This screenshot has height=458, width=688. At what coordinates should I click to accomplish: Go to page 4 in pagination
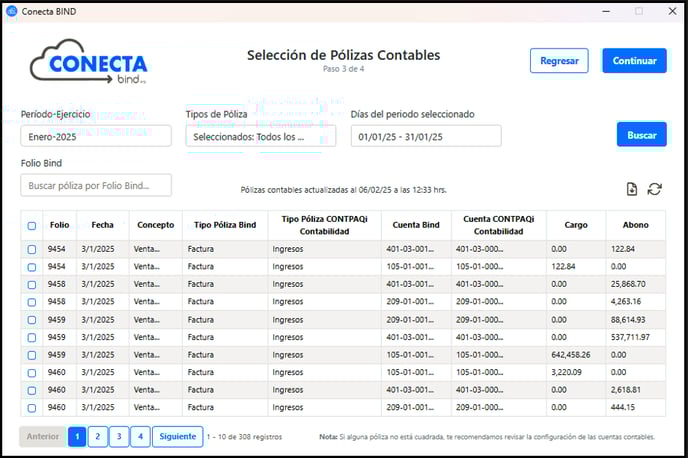tap(140, 437)
